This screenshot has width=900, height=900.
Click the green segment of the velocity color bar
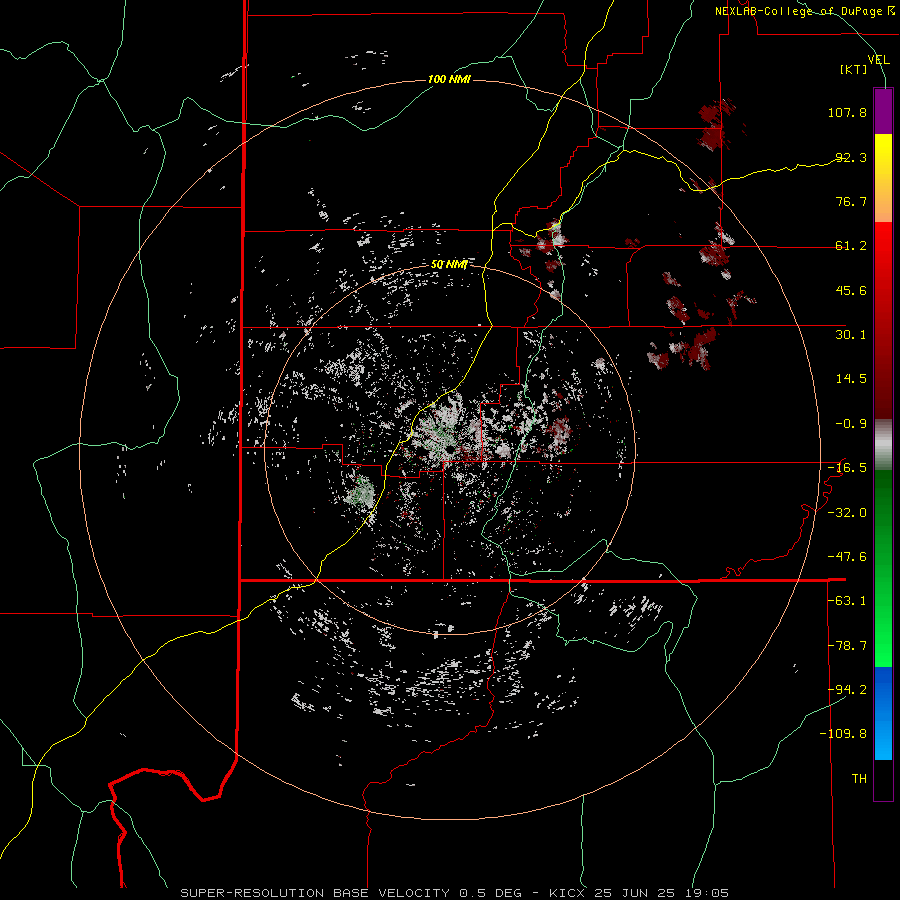(883, 568)
